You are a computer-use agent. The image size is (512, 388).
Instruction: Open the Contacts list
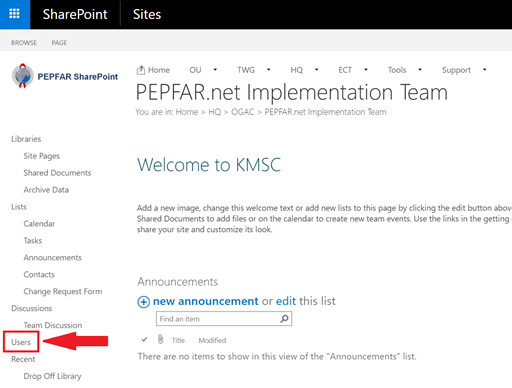[x=39, y=275]
